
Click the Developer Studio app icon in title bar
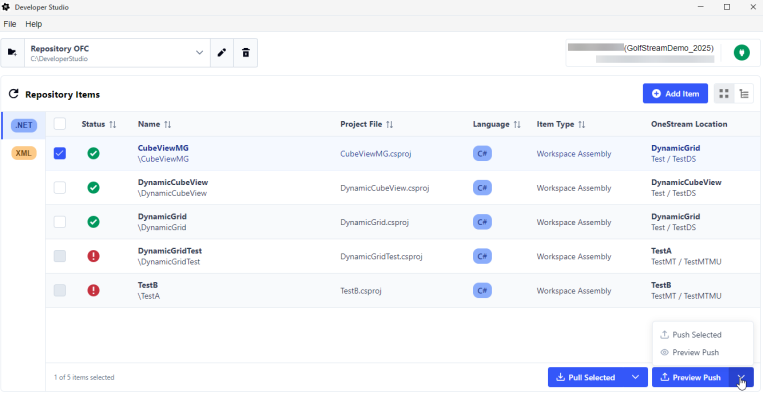(6, 7)
